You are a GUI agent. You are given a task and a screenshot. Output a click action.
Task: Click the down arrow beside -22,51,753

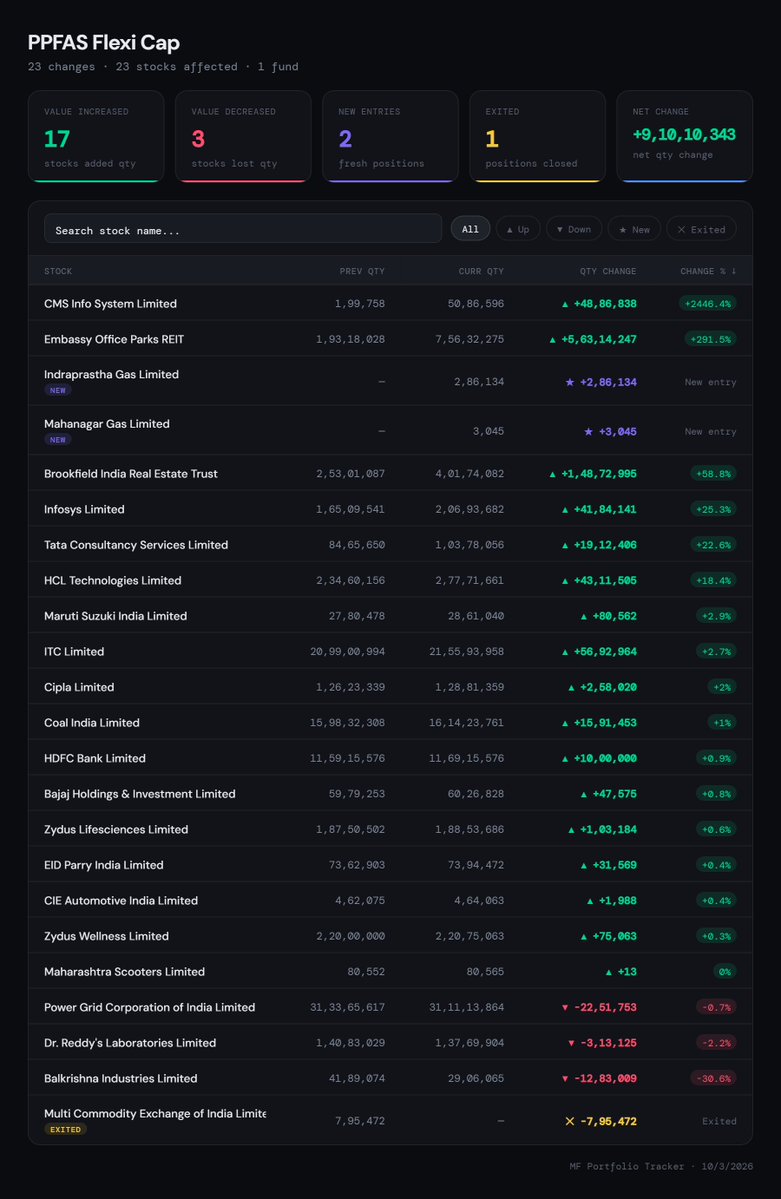[x=565, y=1008]
